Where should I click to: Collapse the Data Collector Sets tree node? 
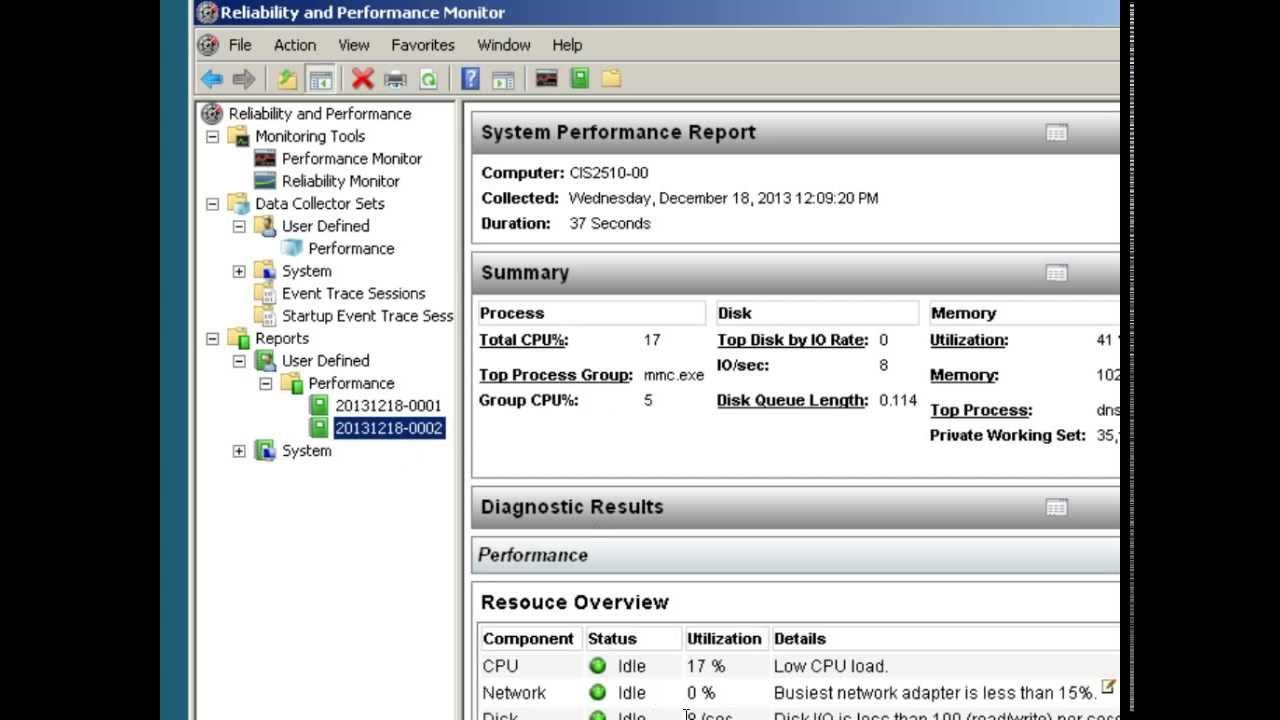pos(210,203)
